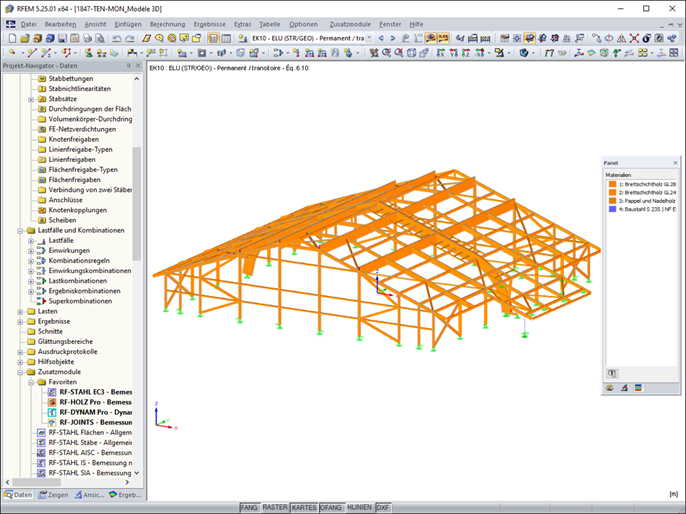Toggle OFANG object snap in status bar
This screenshot has height=514, width=686.
coord(331,507)
